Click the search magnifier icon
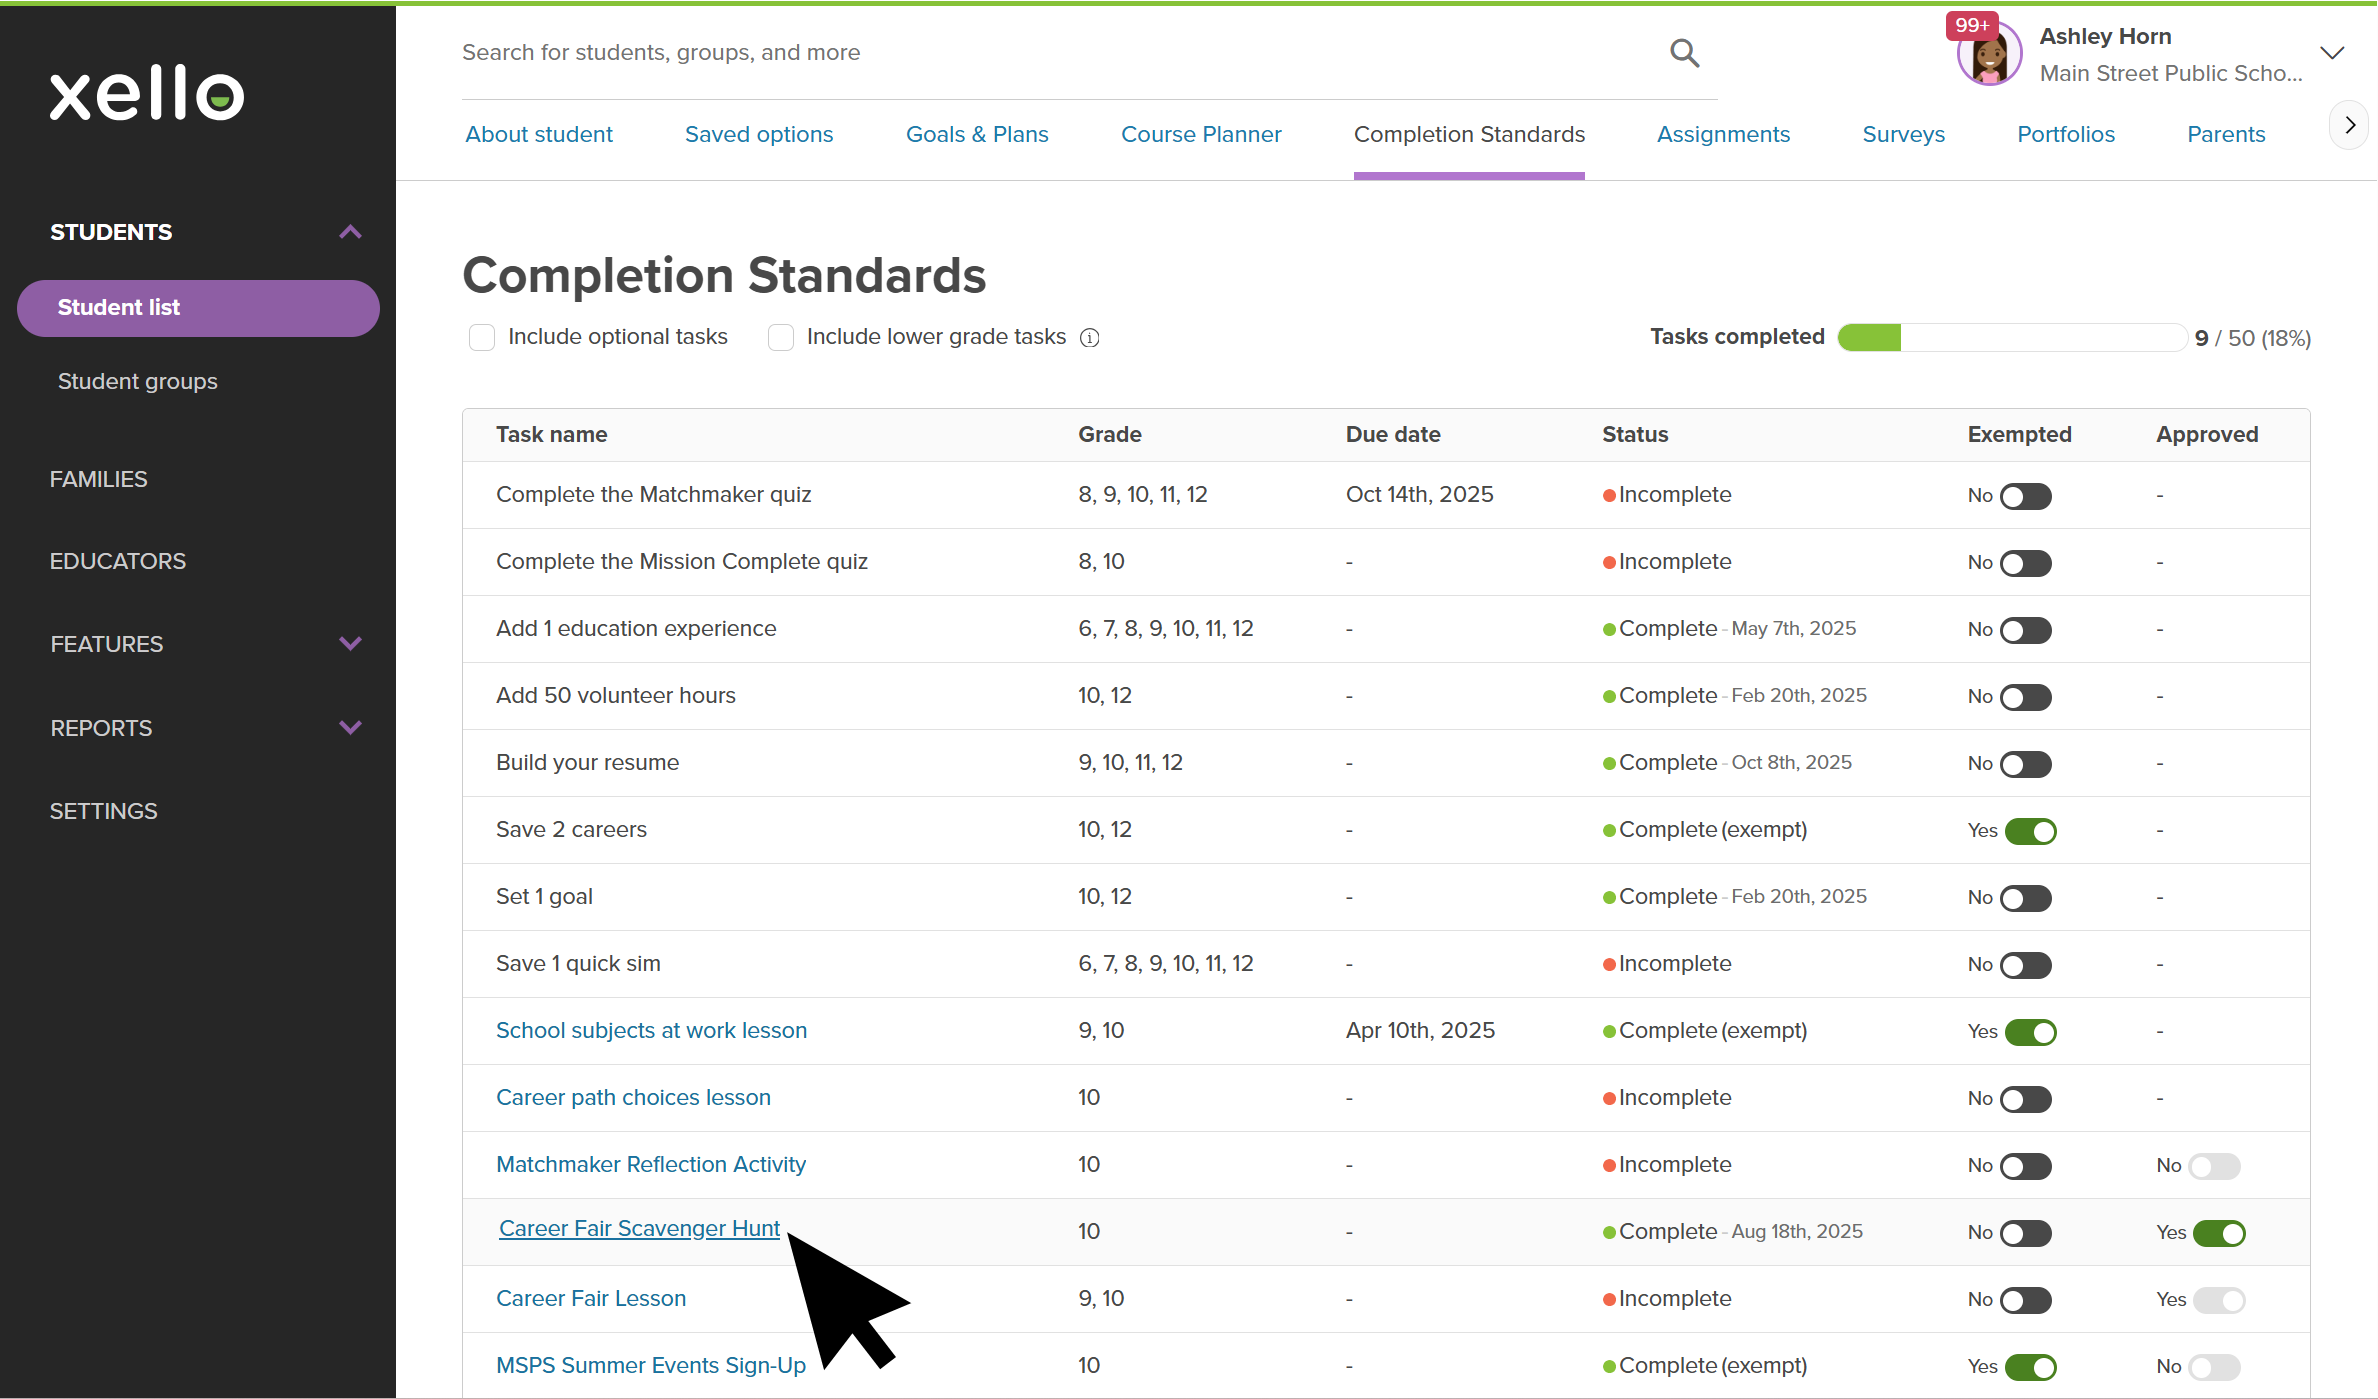 [1684, 53]
